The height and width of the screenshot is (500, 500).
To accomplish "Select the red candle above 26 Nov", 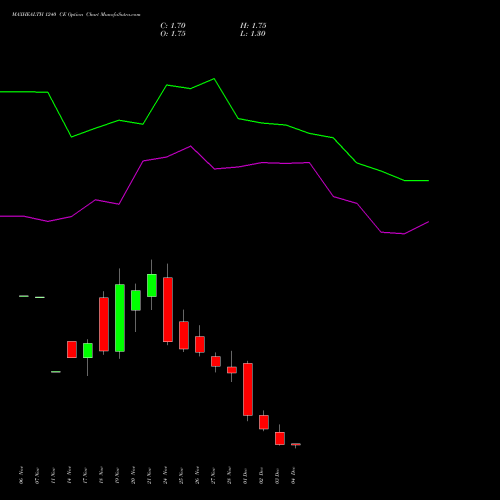I will (200, 344).
